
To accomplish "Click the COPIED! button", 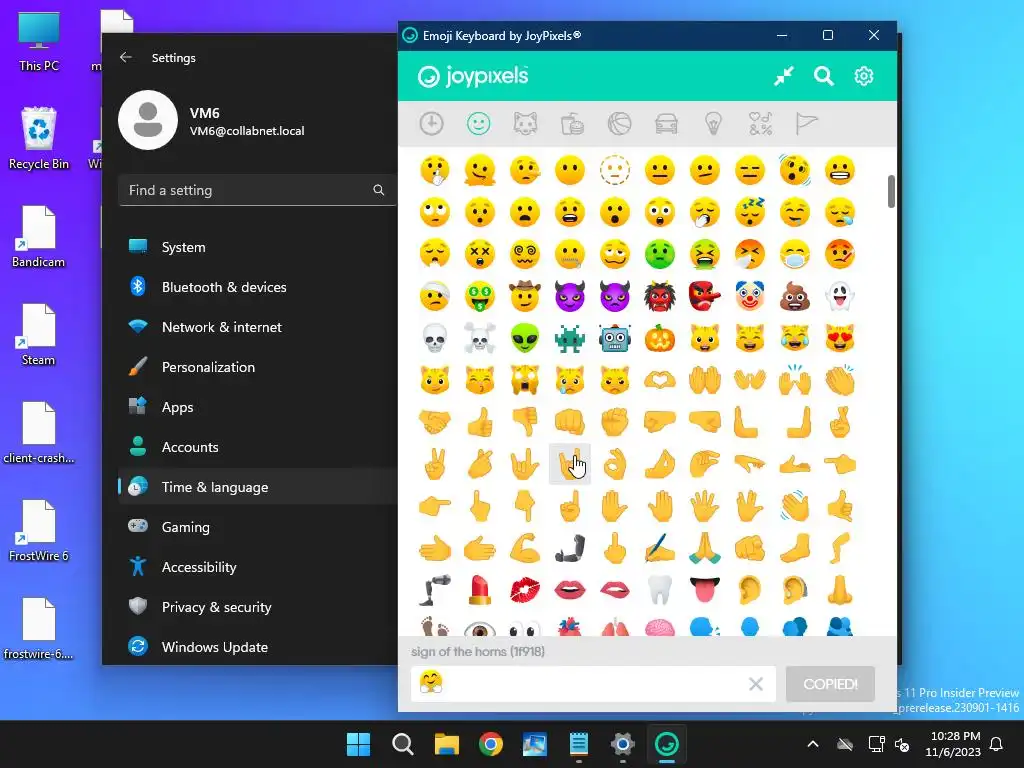I will tap(830, 684).
